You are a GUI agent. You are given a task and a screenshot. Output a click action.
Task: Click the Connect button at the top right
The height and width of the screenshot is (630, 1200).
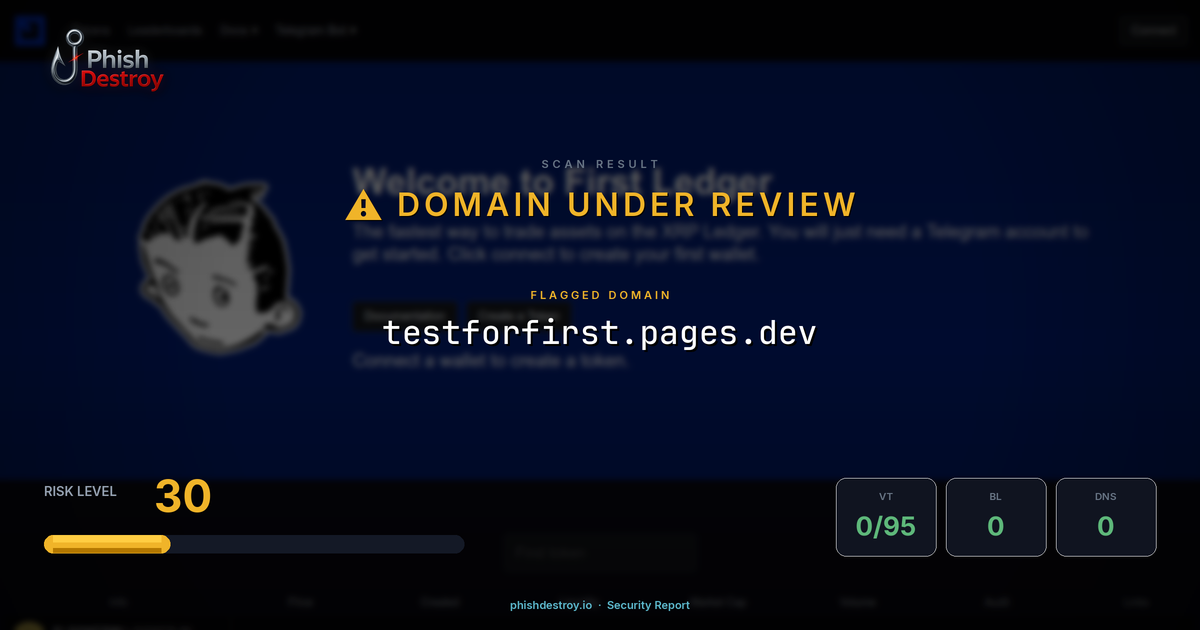point(1153,30)
